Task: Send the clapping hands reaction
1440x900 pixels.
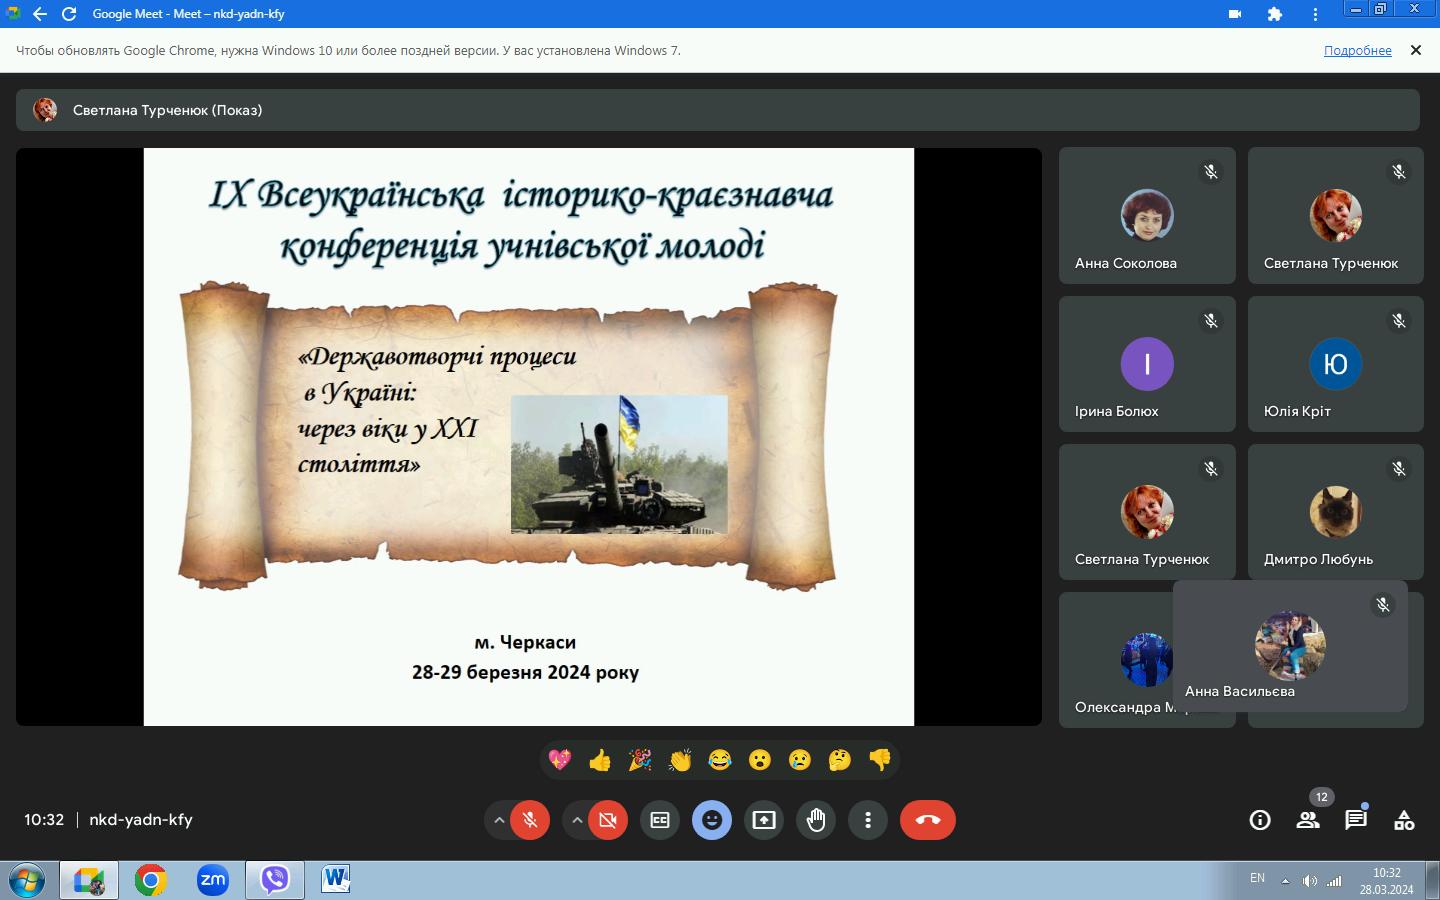Action: 680,761
